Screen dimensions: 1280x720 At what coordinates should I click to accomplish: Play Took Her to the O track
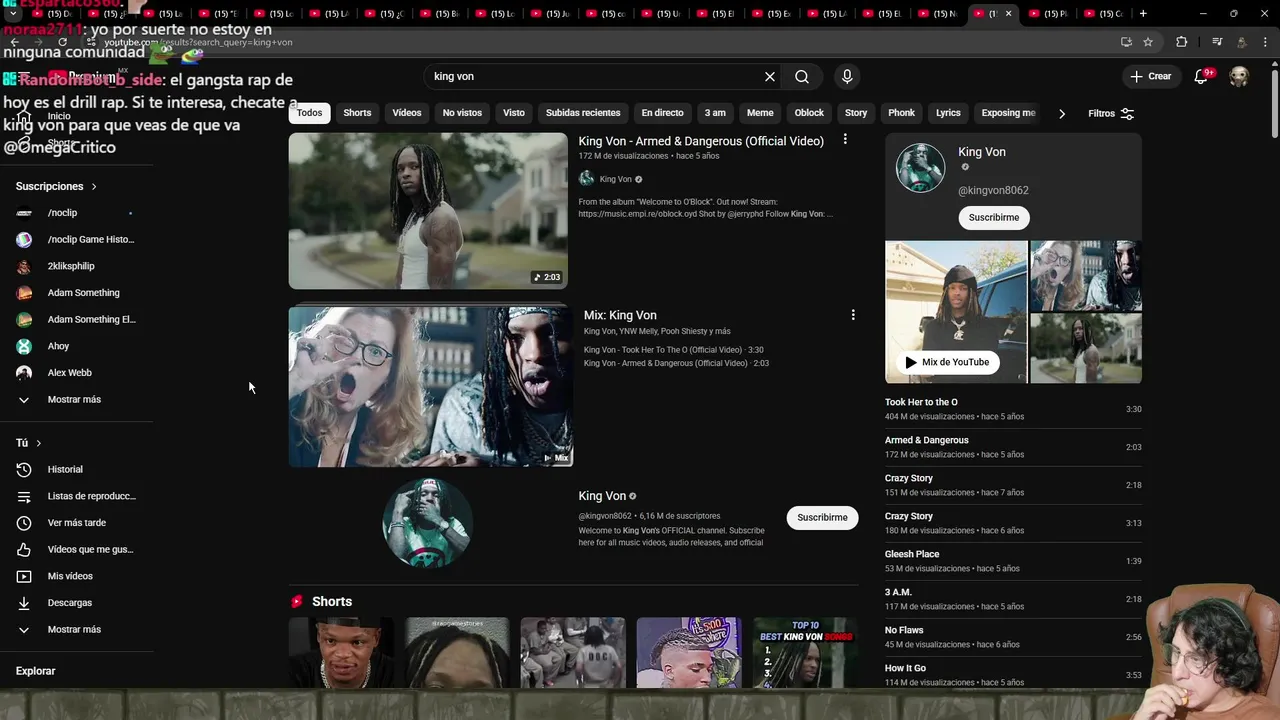point(1013,409)
